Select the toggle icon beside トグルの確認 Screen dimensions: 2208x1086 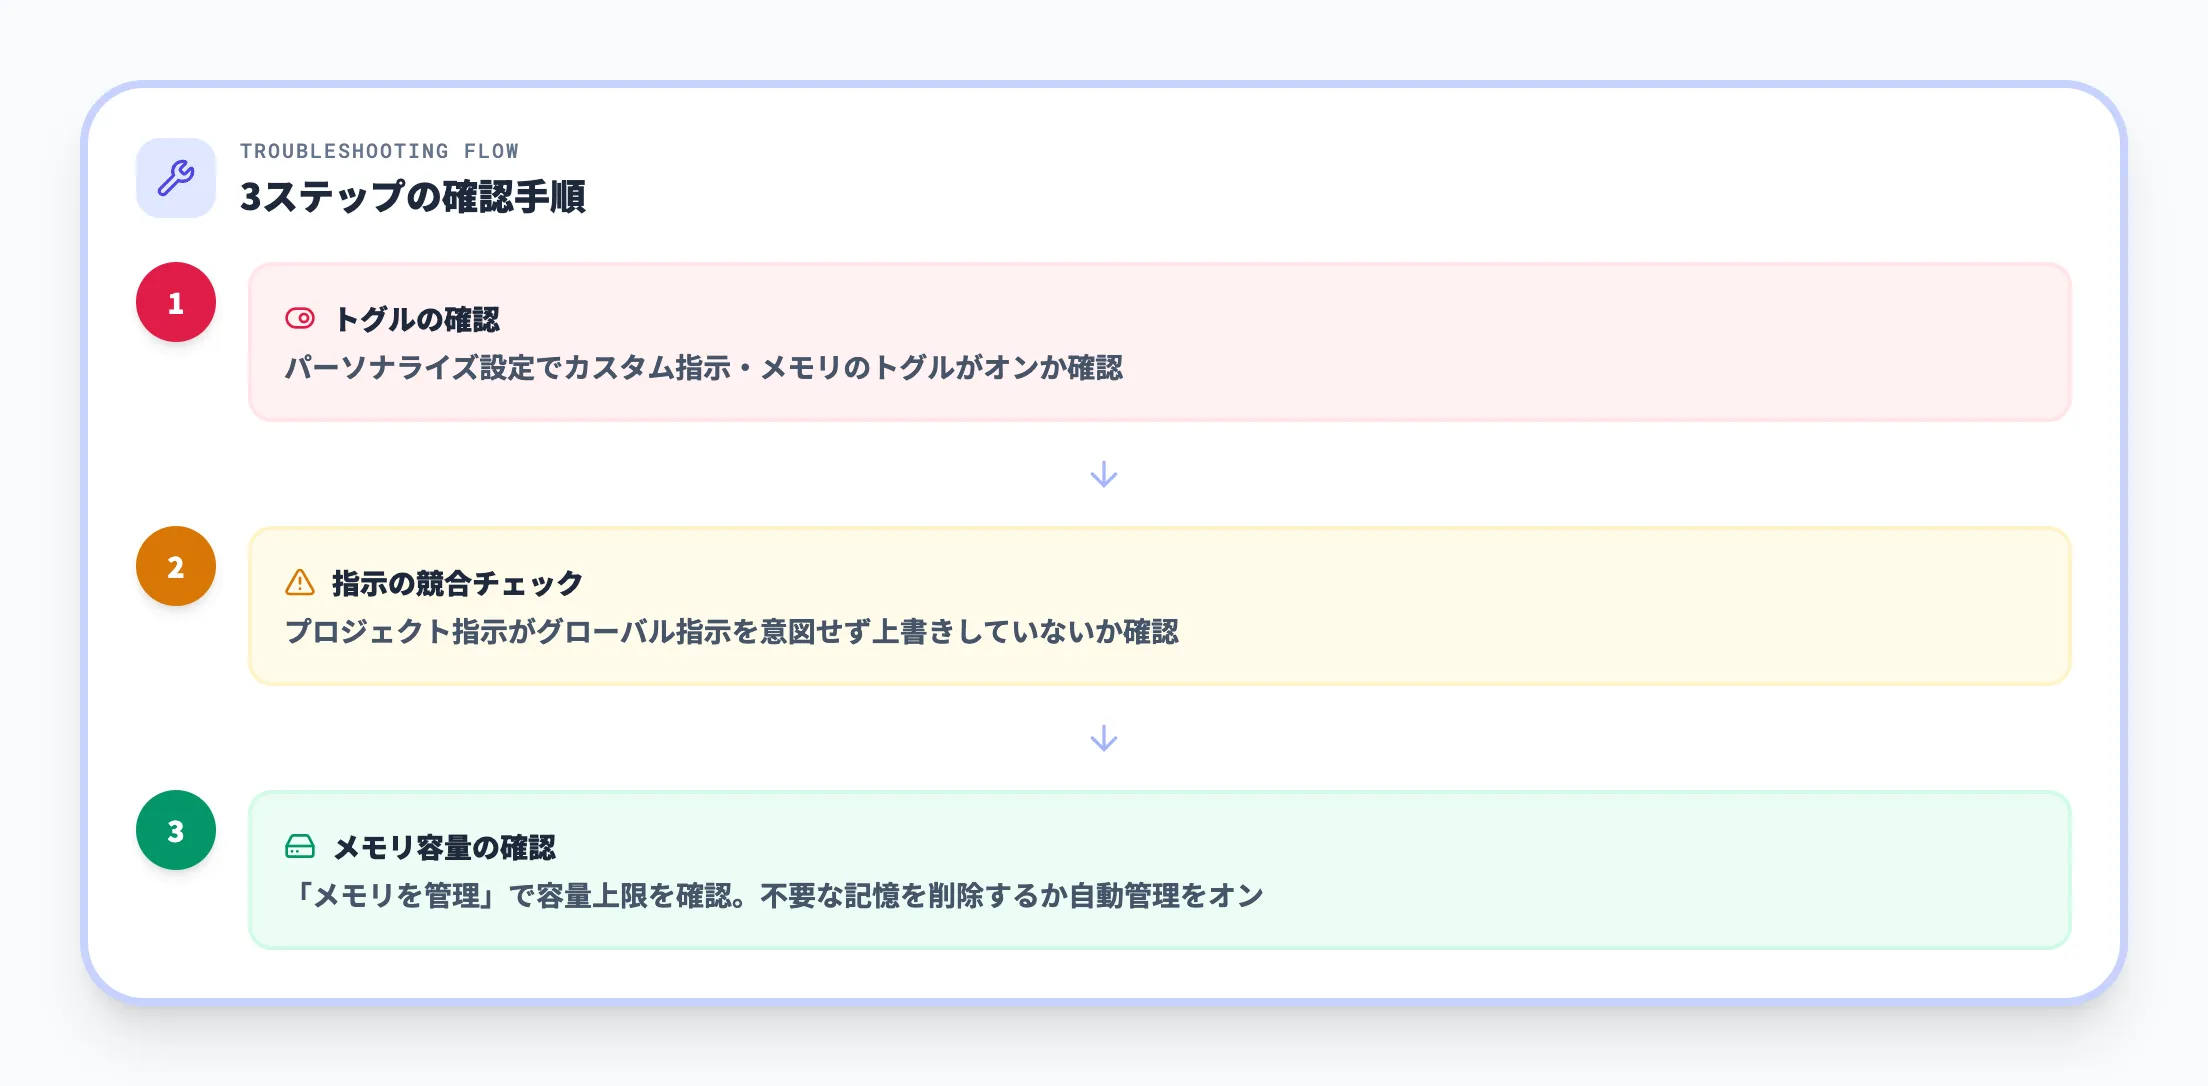pos(300,319)
